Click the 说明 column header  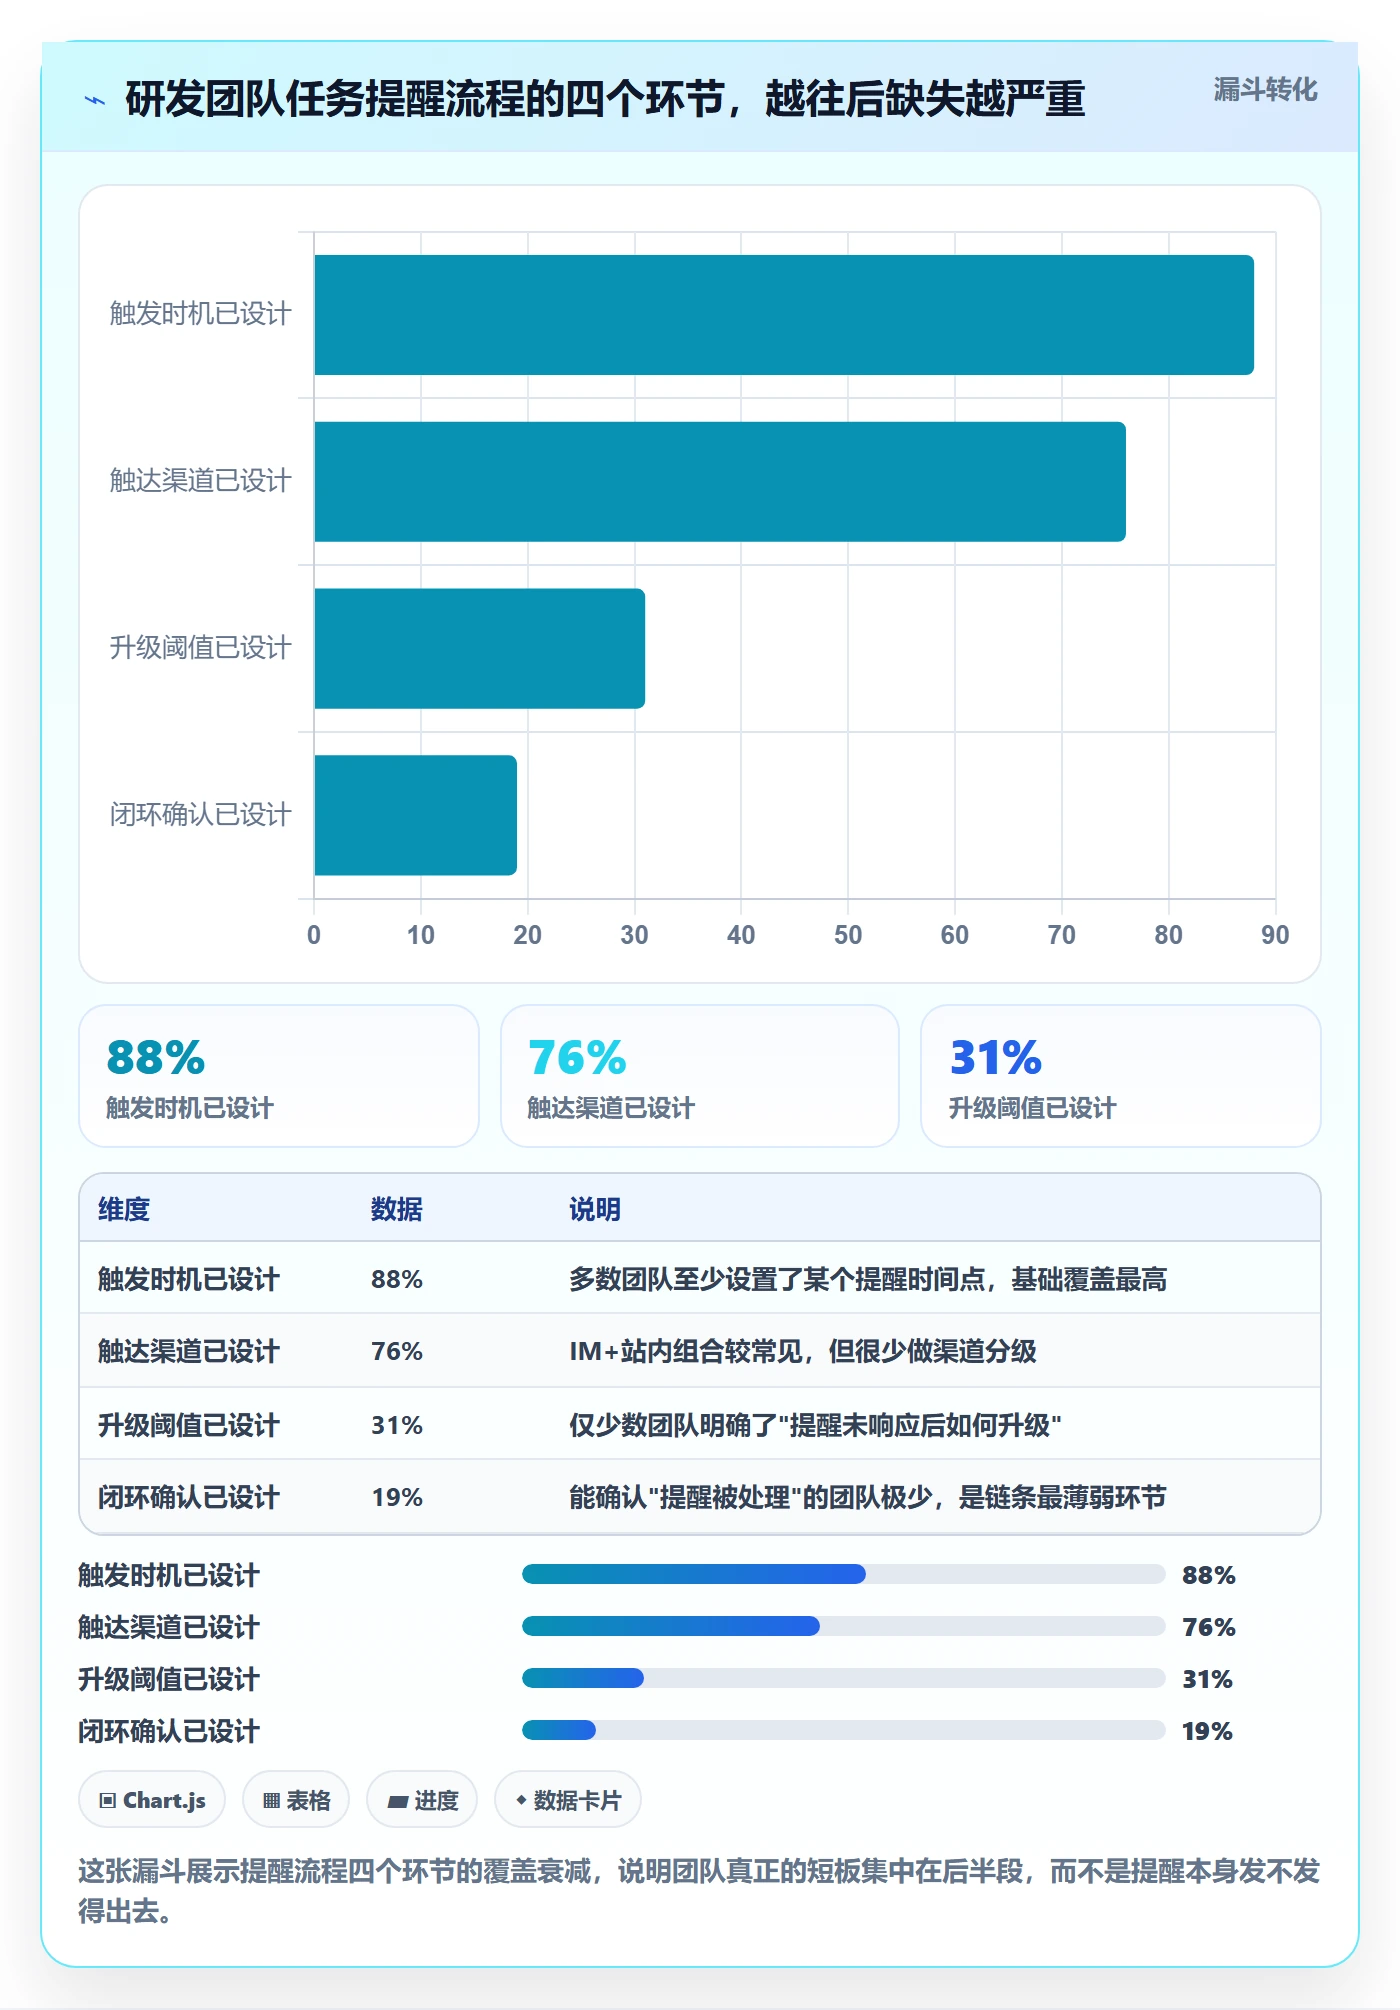pos(595,1209)
